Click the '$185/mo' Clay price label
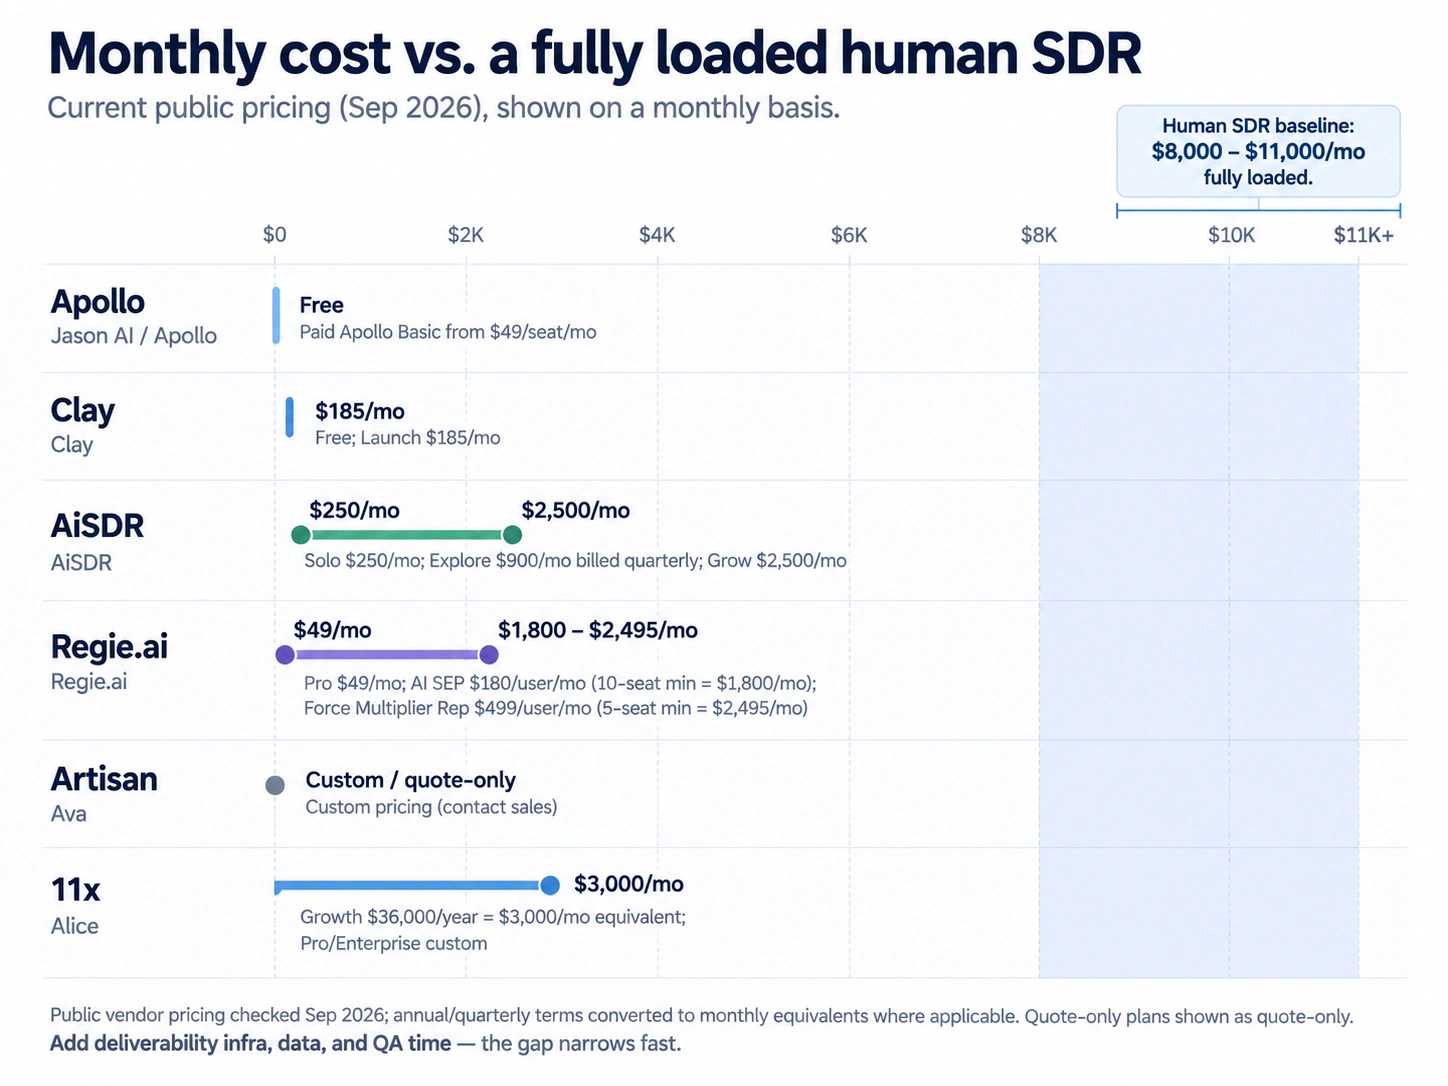Image resolution: width=1448 pixels, height=1086 pixels. point(360,411)
